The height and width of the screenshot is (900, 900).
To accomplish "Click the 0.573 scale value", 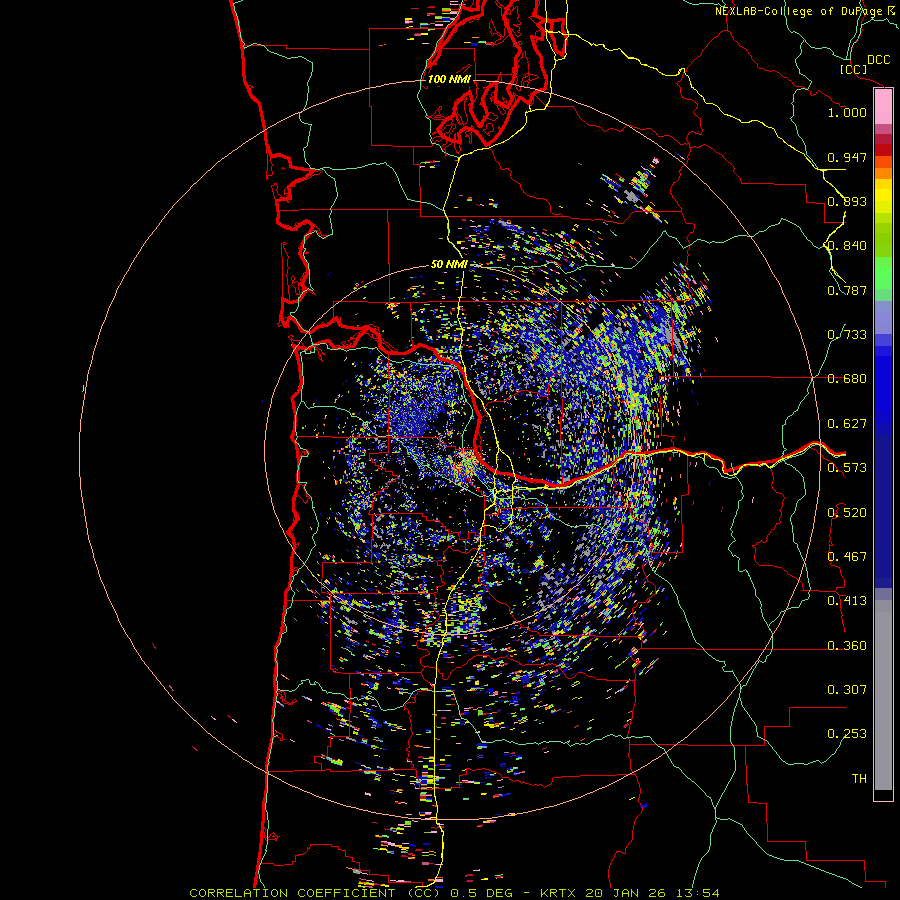I will tap(847, 468).
